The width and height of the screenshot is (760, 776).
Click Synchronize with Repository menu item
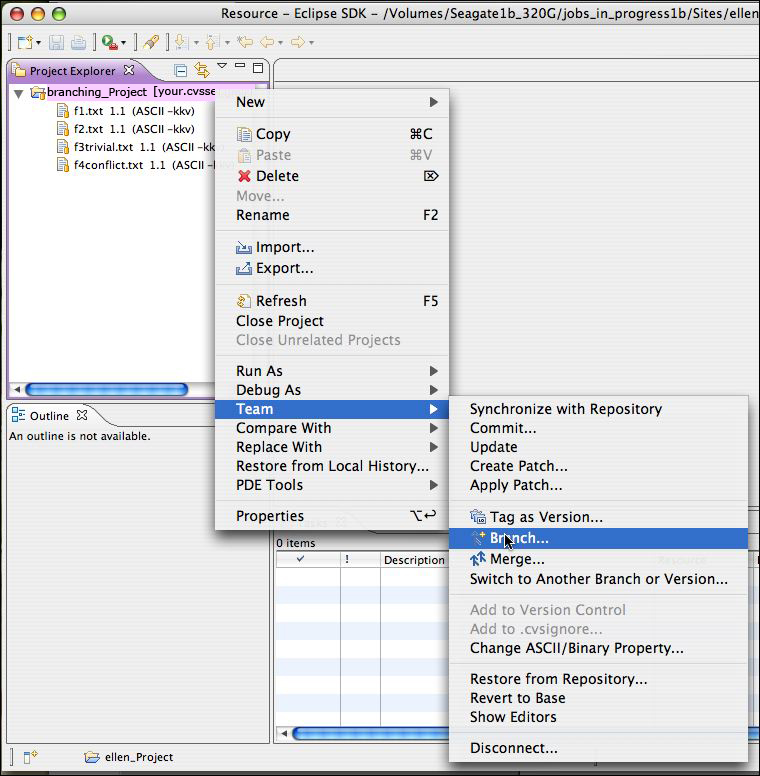(x=565, y=409)
